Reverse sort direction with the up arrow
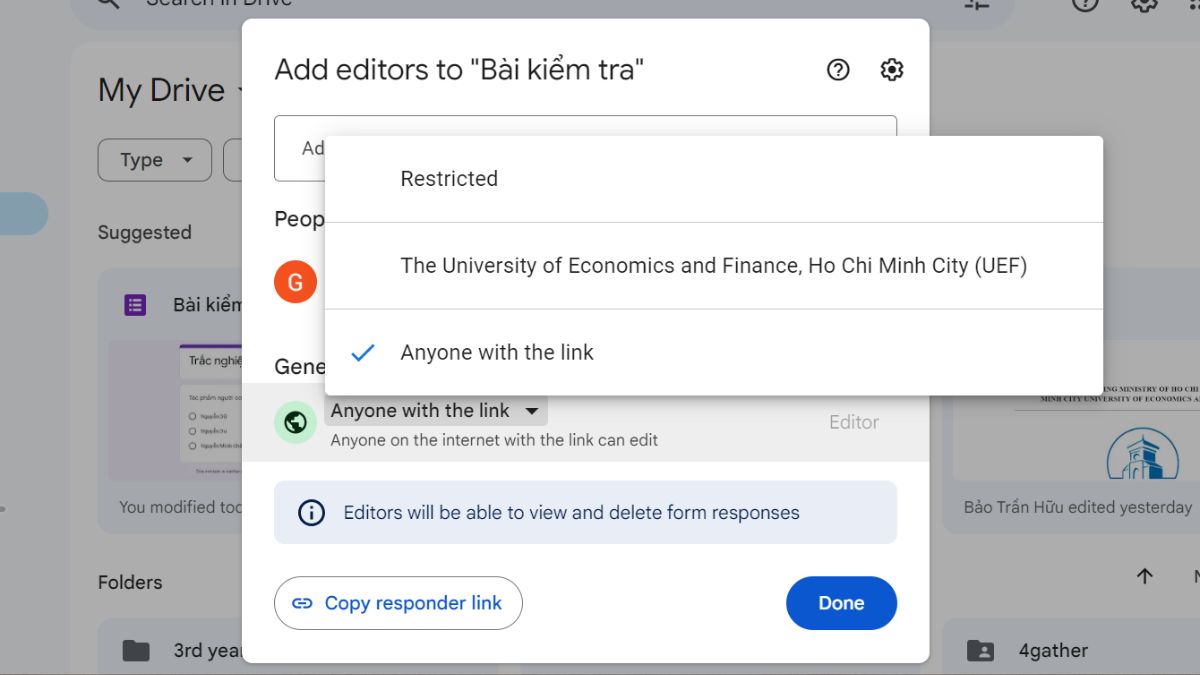Viewport: 1200px width, 675px height. point(1145,576)
